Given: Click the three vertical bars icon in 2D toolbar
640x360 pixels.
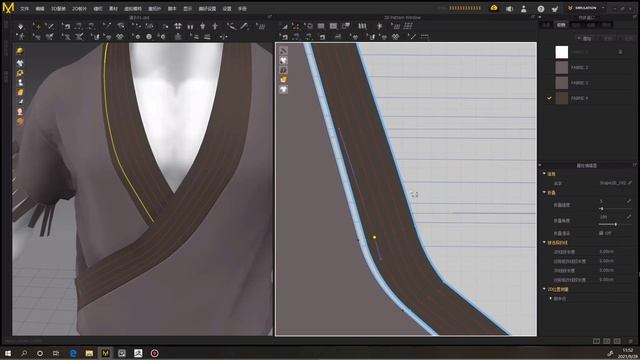Looking at the screenshot, I should (362, 26).
